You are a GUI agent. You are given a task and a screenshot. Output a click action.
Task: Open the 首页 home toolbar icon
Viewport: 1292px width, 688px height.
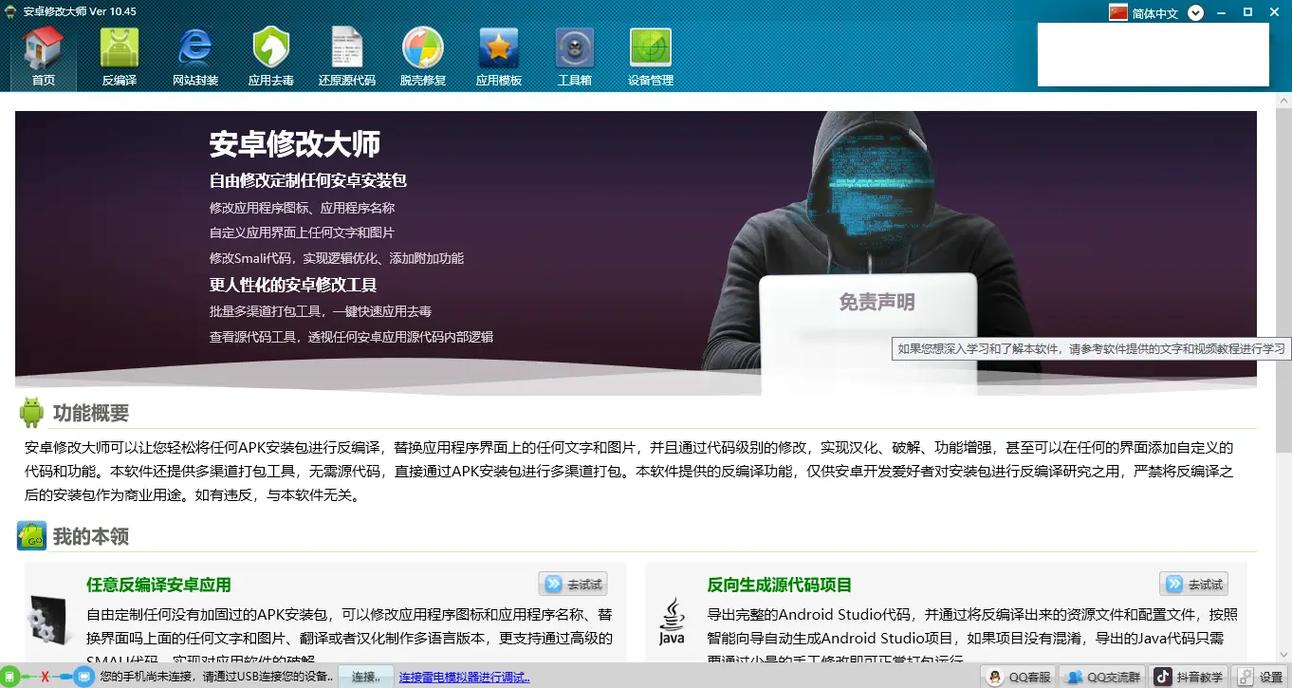[x=43, y=57]
